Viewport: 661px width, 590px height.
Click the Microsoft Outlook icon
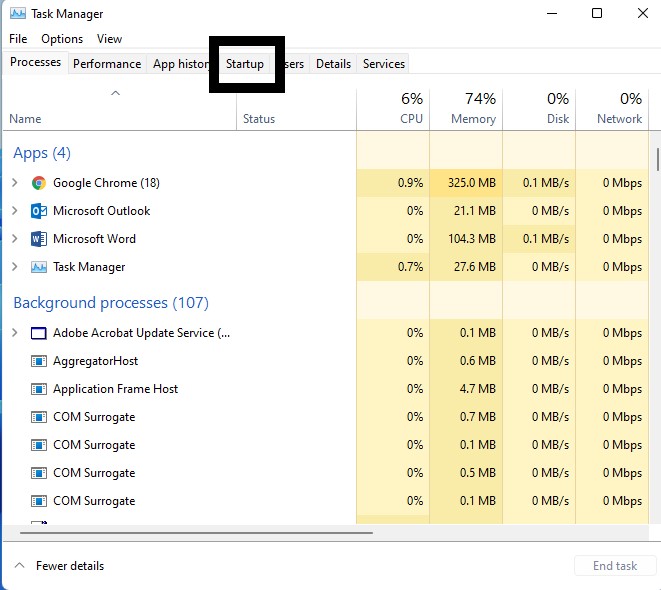click(x=39, y=211)
